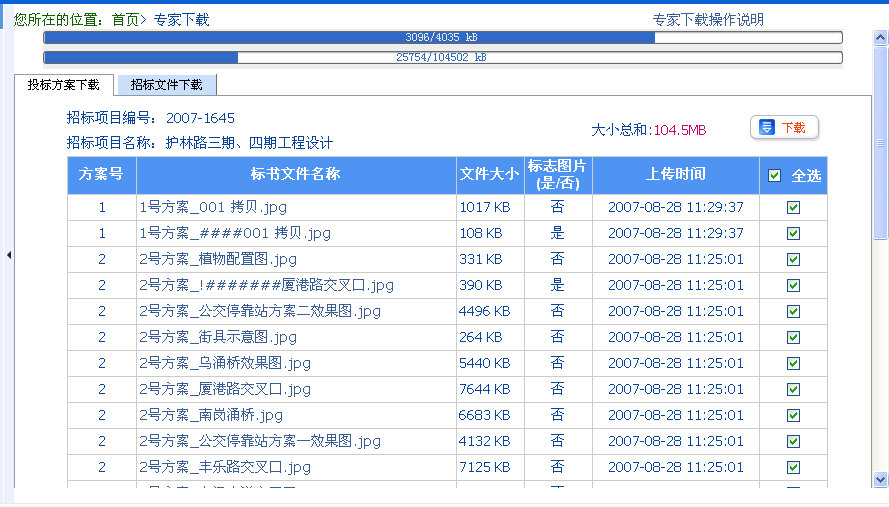Click the file size 390 KB
The width and height of the screenshot is (889, 507).
pyautogui.click(x=481, y=286)
